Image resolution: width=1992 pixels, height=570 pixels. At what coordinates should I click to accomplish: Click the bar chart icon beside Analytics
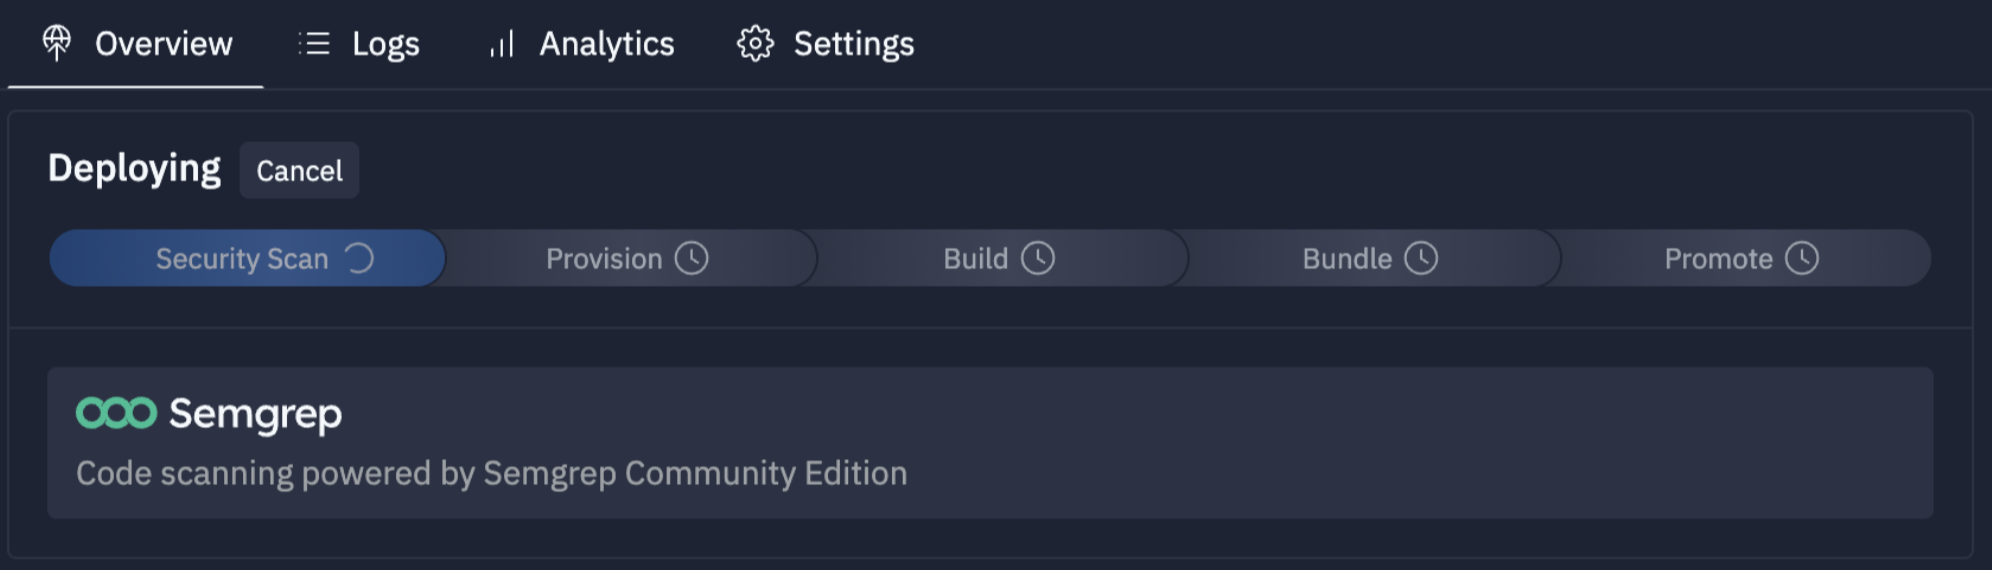[502, 44]
